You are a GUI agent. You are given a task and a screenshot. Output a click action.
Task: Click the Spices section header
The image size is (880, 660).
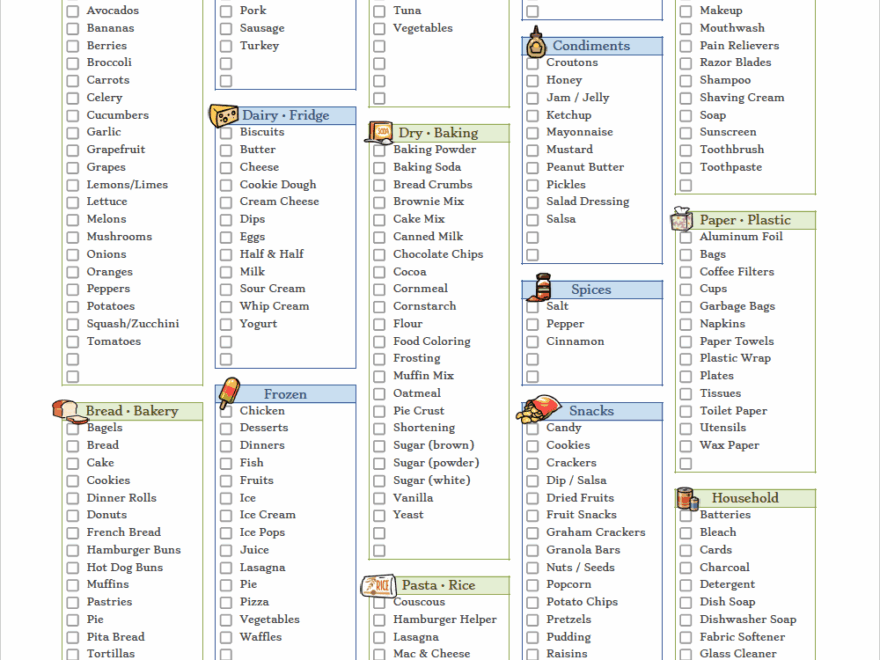(593, 288)
